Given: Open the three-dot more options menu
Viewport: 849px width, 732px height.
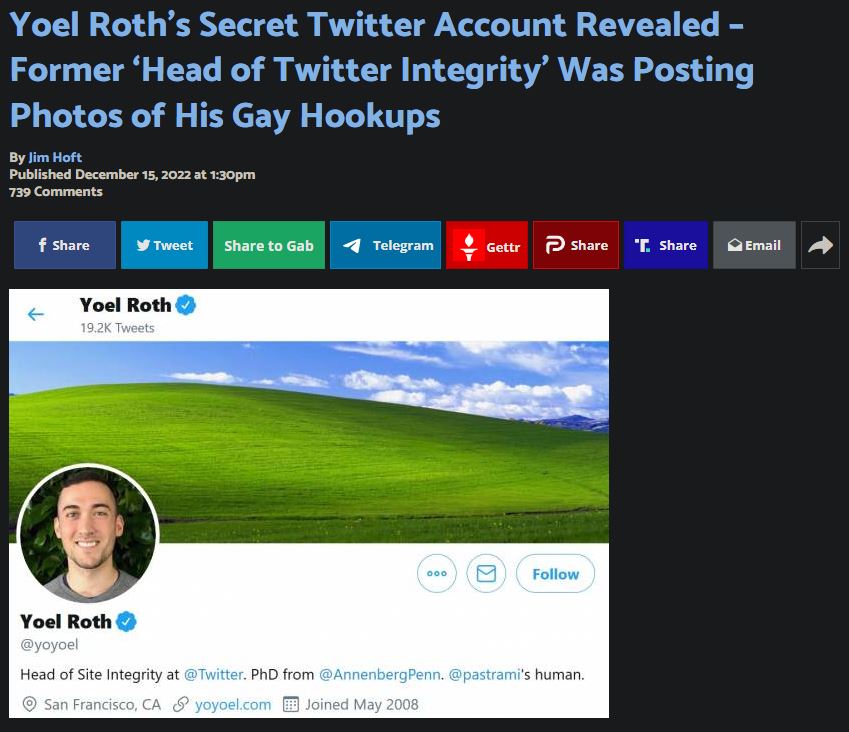Looking at the screenshot, I should pyautogui.click(x=436, y=573).
